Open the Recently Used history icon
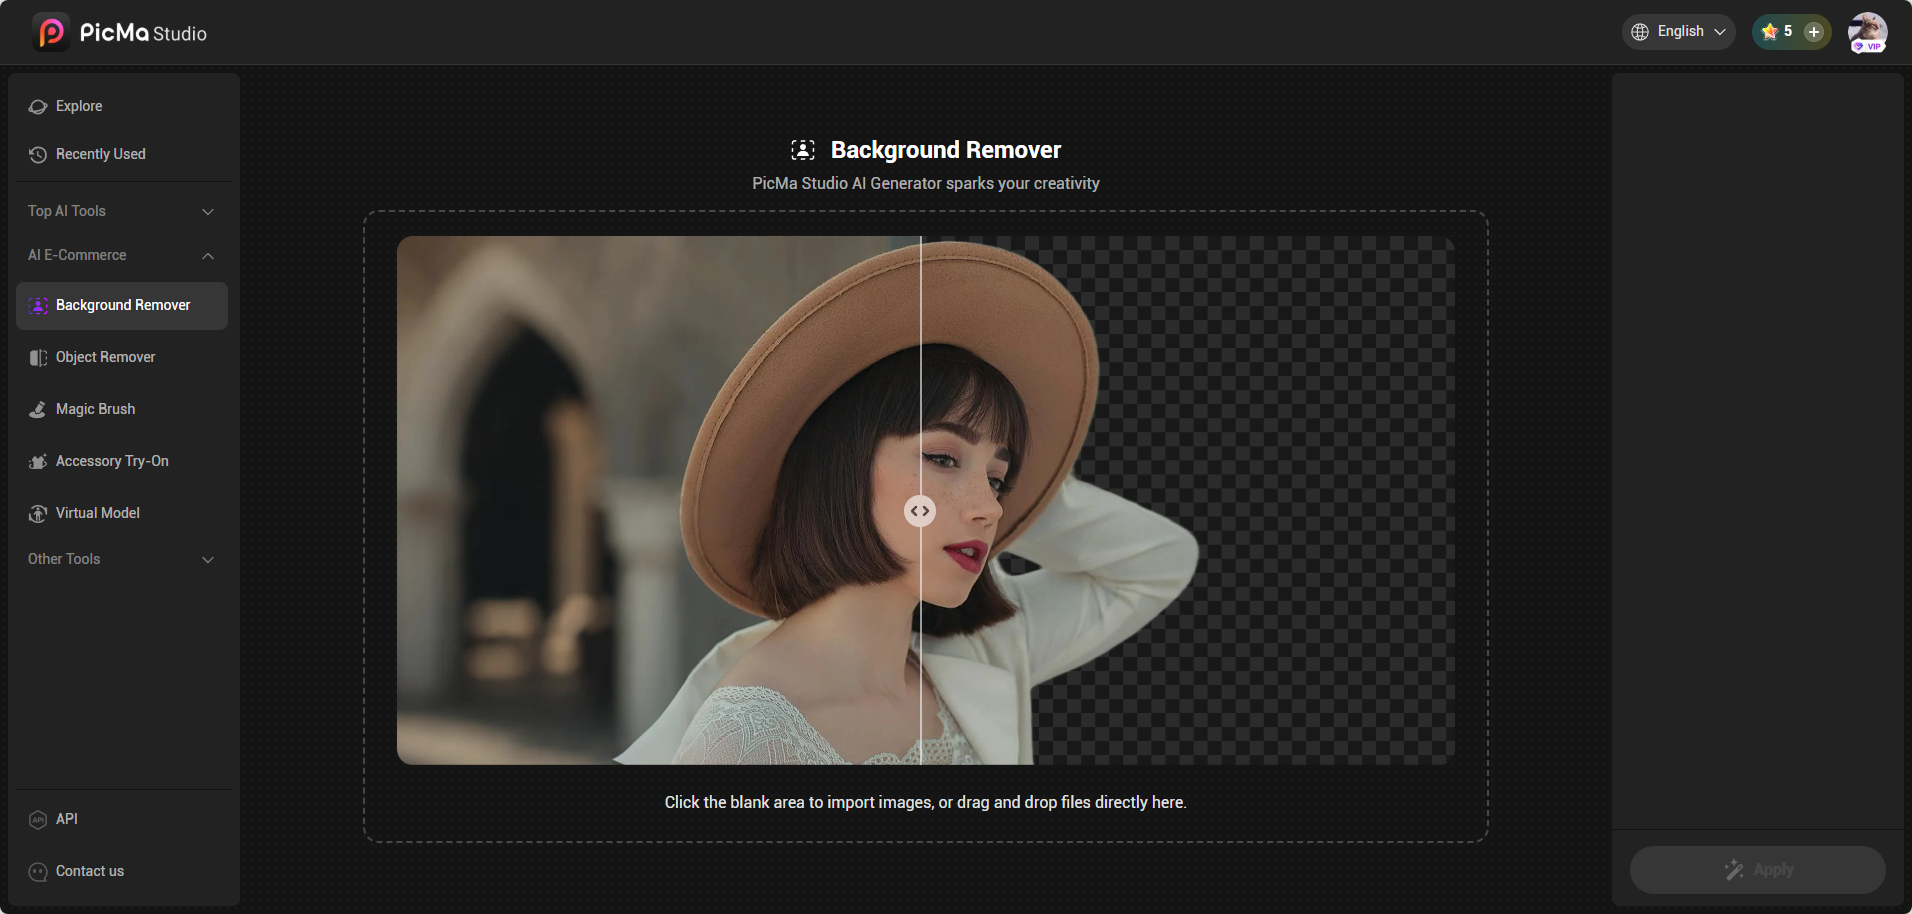Screen dimensions: 1912x914 (38, 154)
